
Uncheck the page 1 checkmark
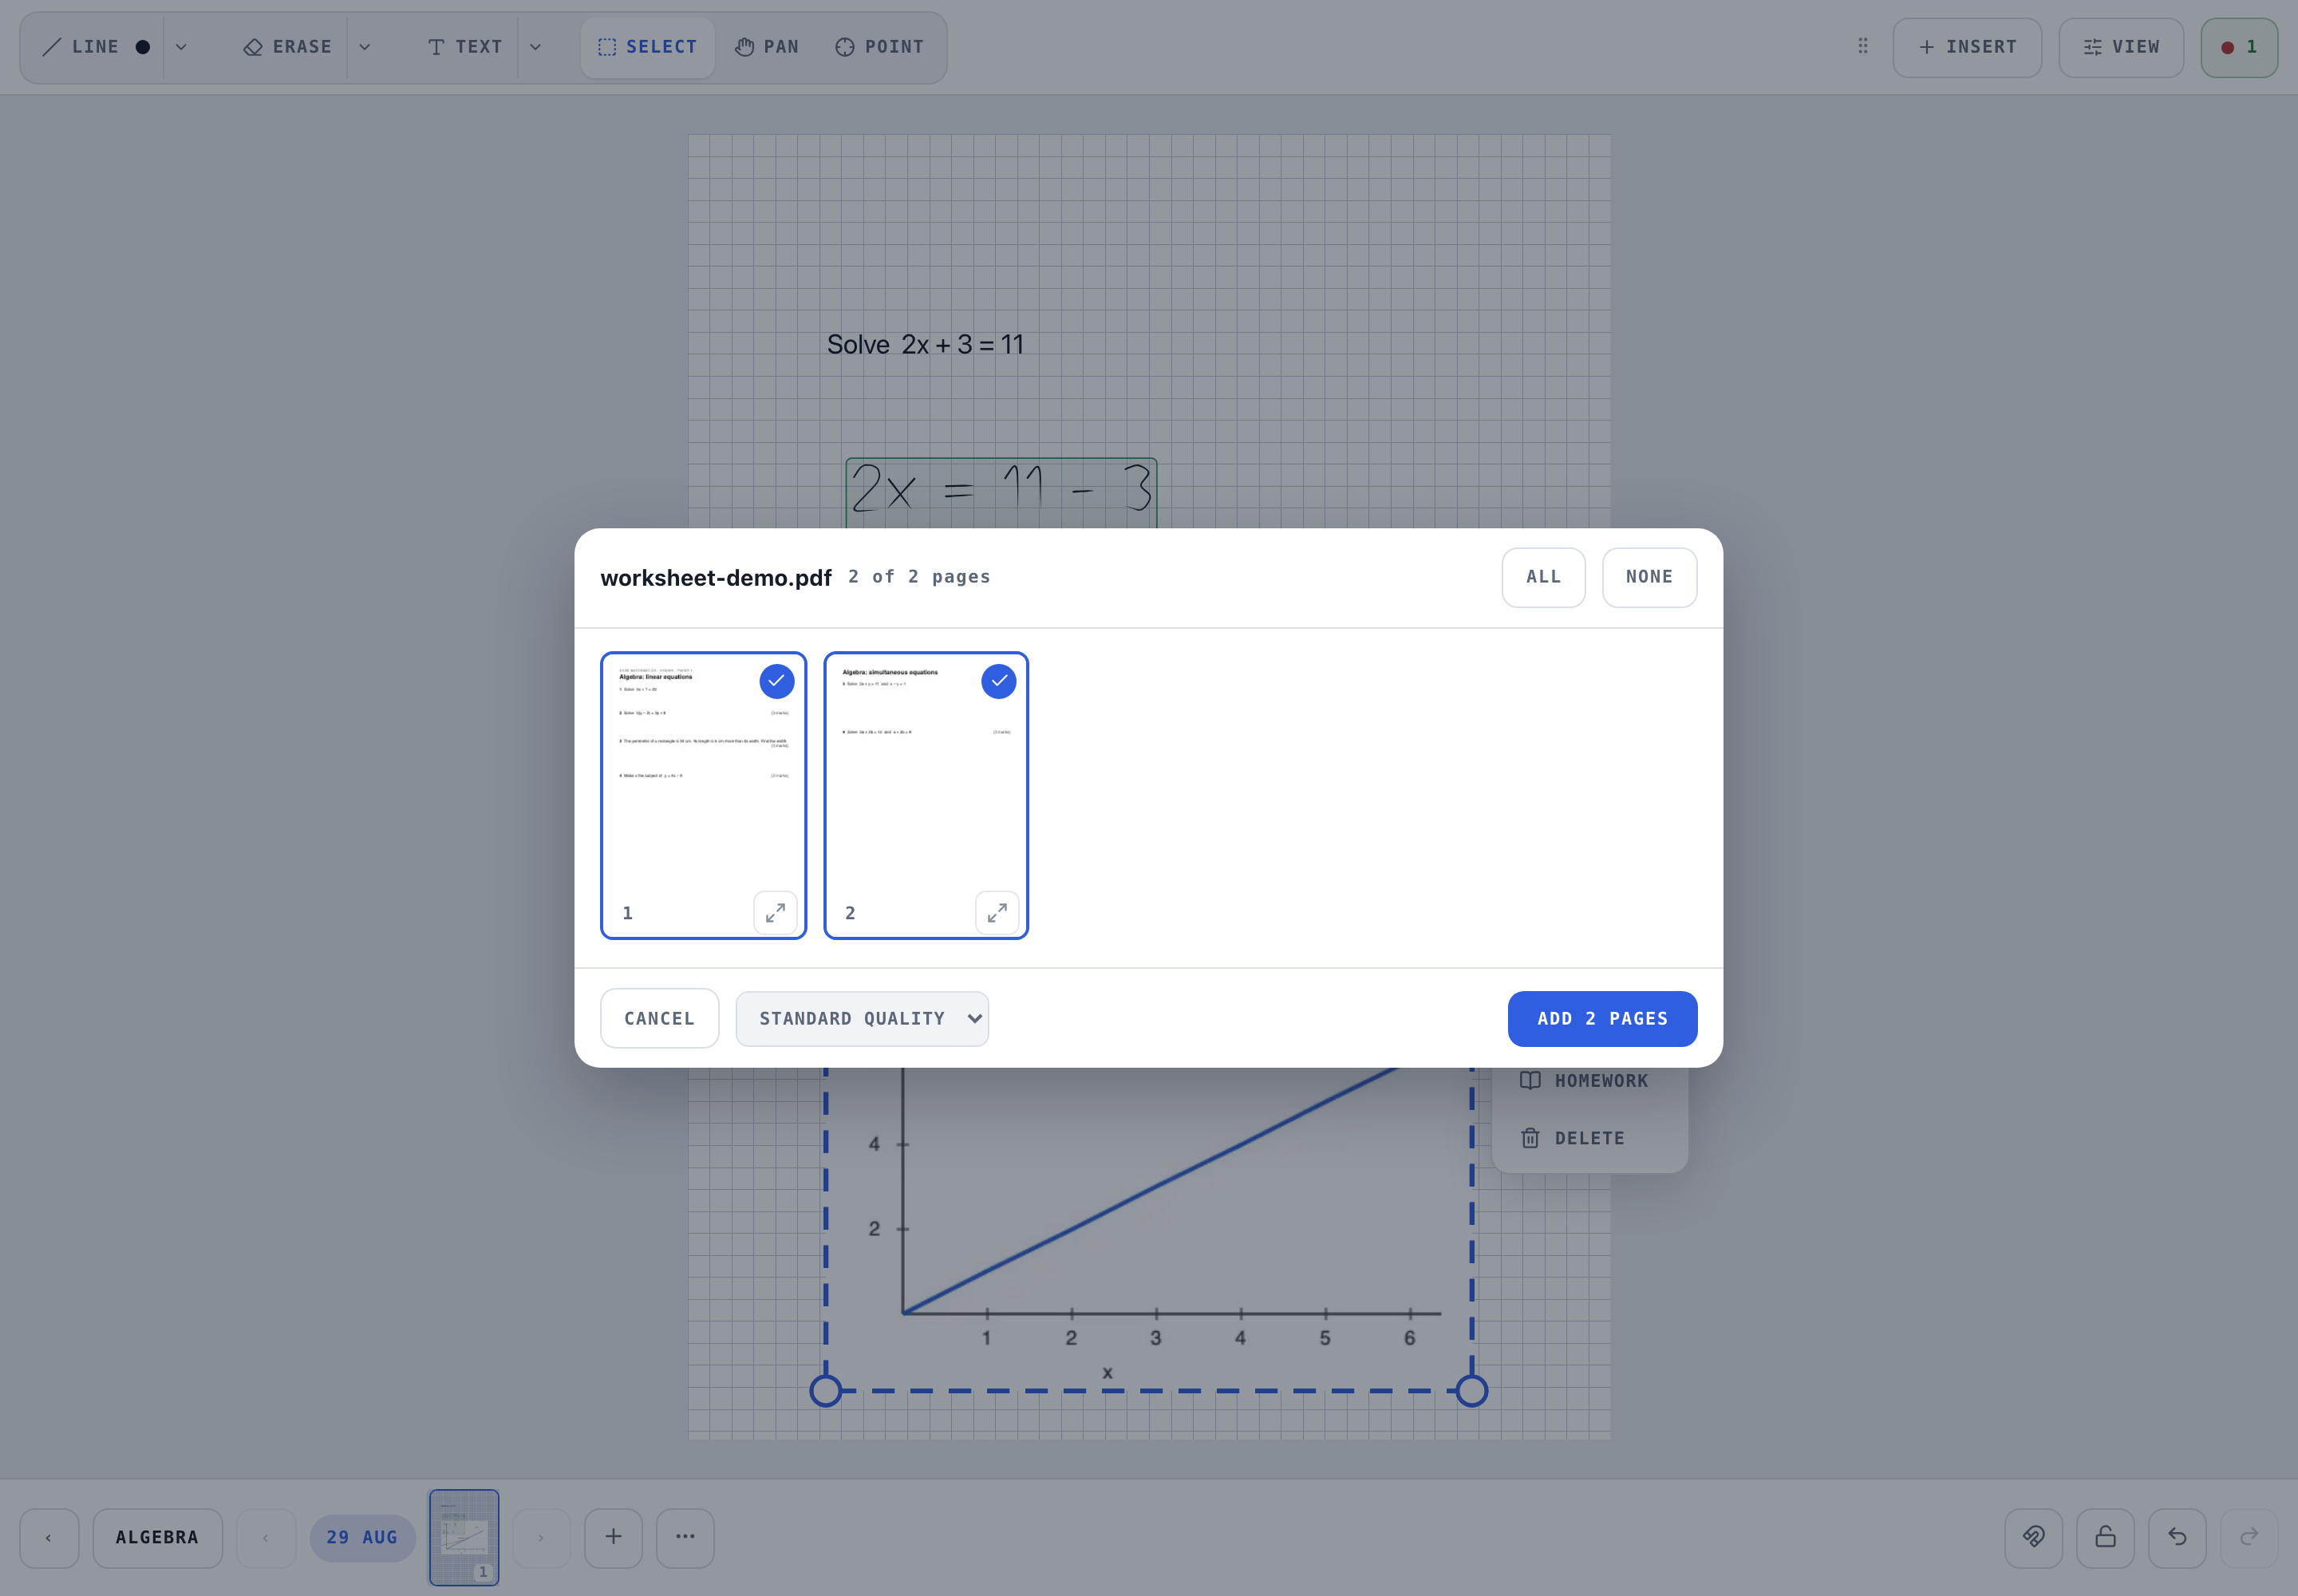coord(777,681)
